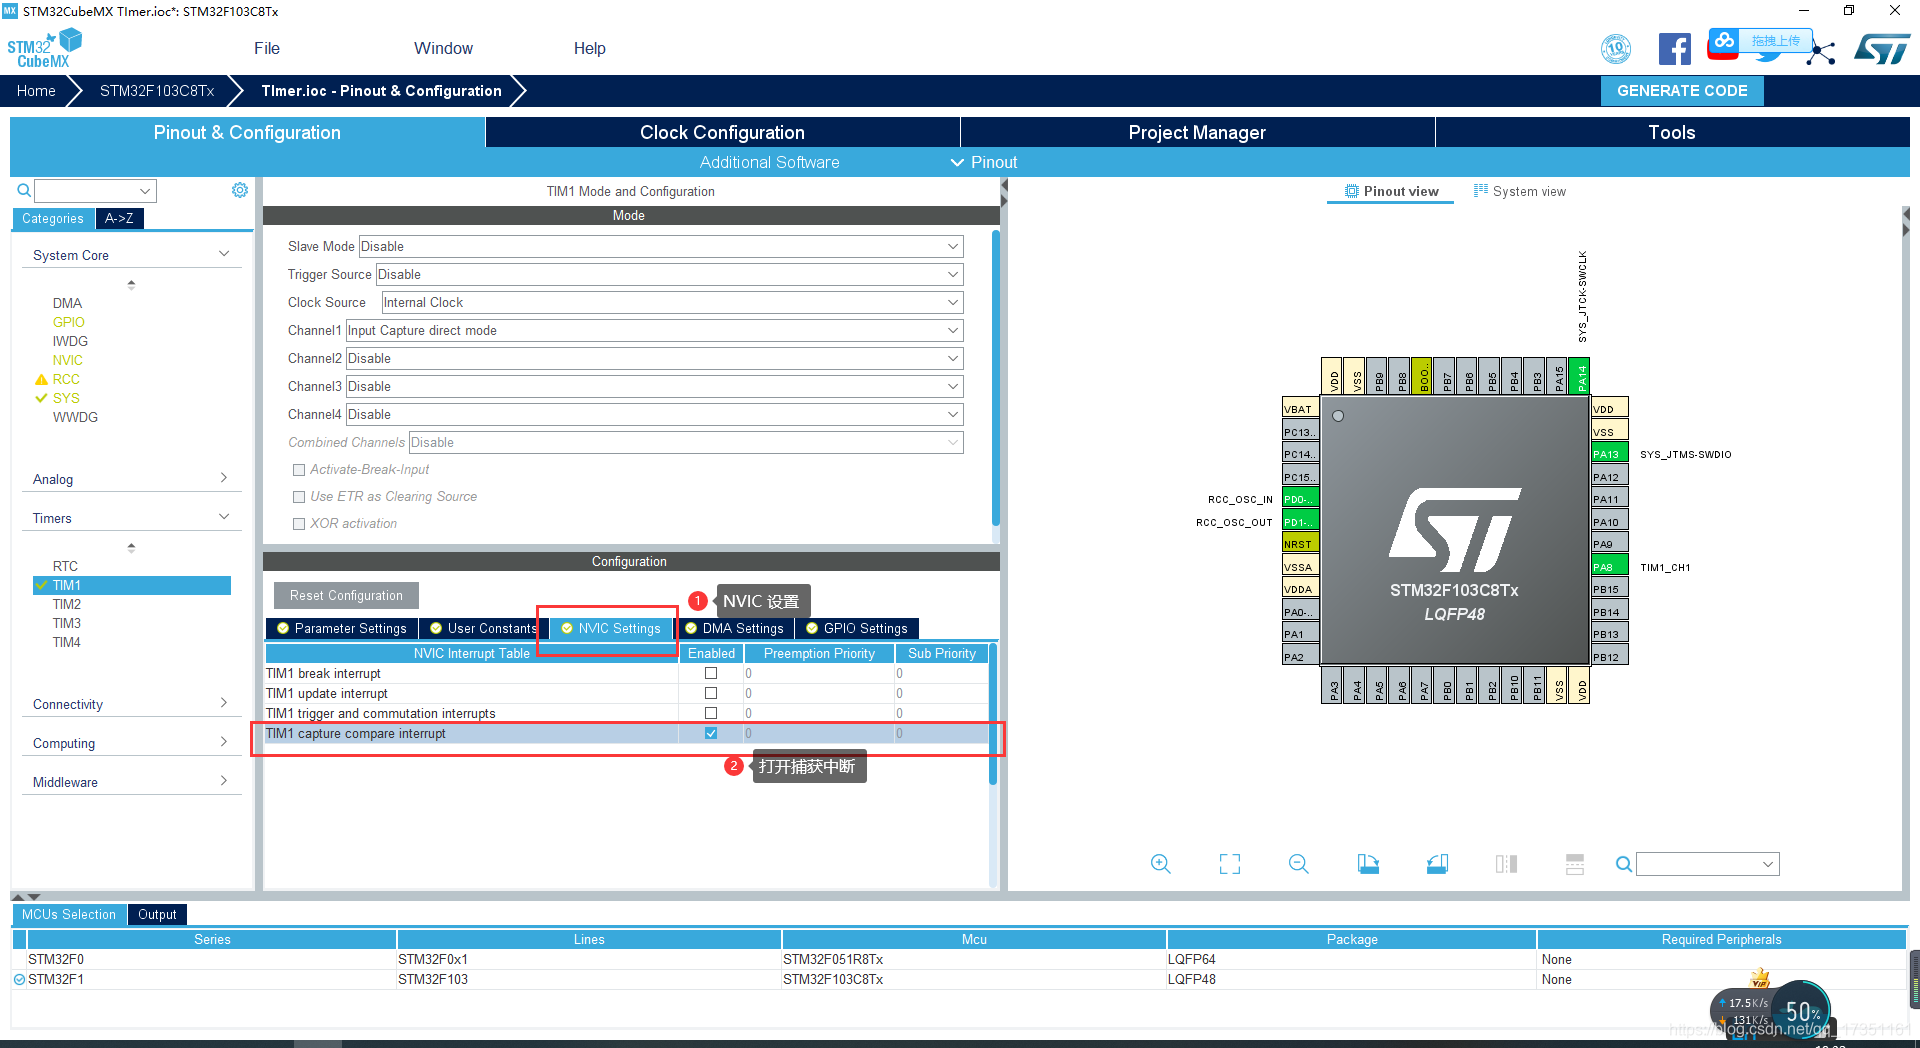Screen dimensions: 1920x1048
Task: Select the DMA Settings tab
Action: click(x=734, y=628)
